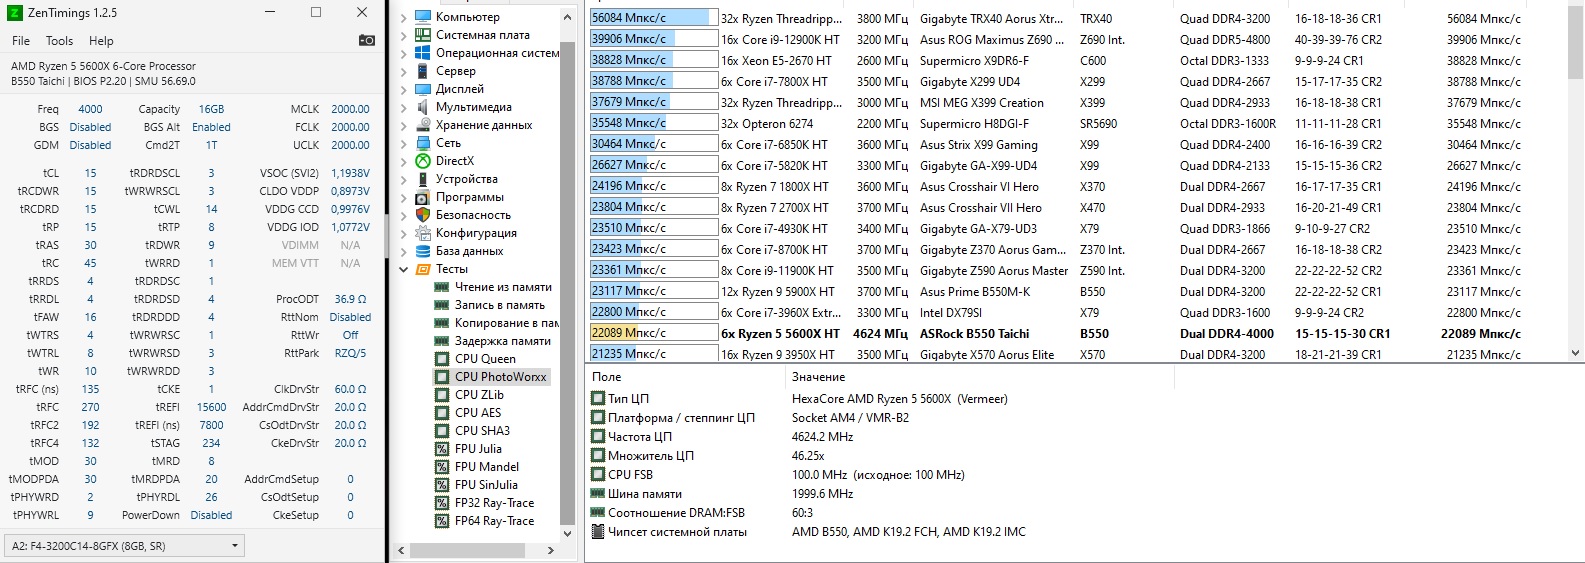Expand the Компьютер tree node
Viewport: 1585px width, 563px height.
pyautogui.click(x=404, y=17)
